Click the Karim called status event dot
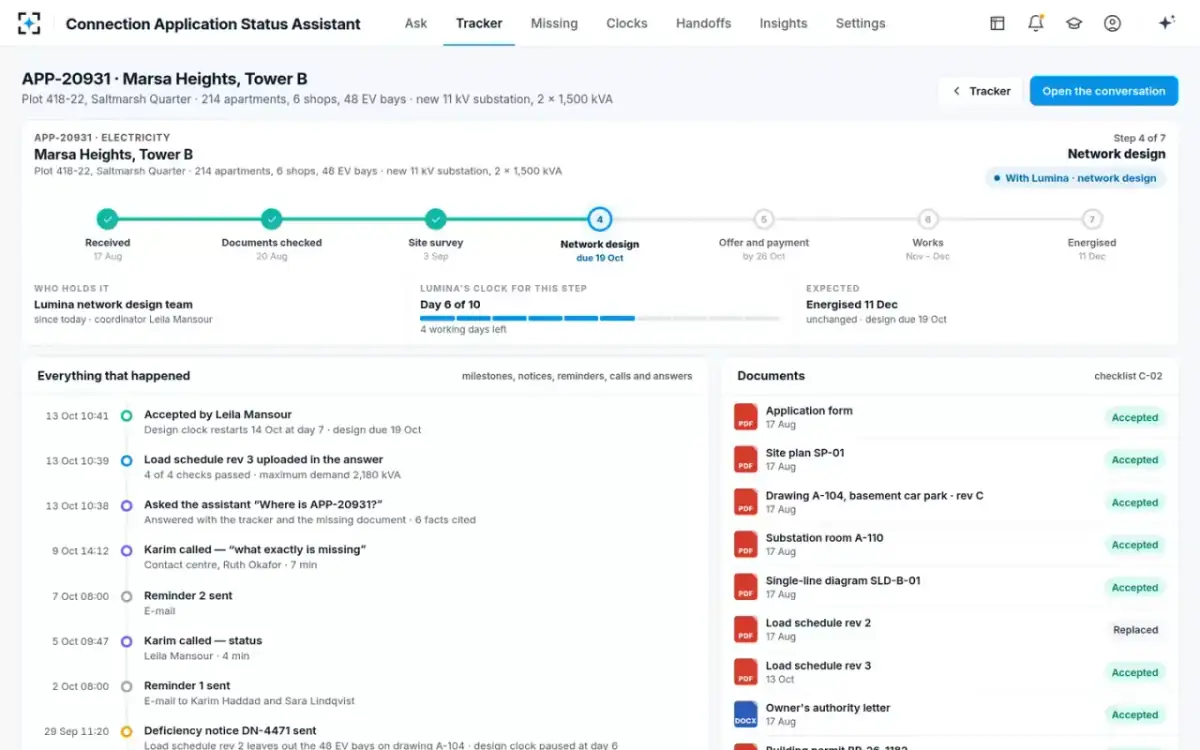 pos(126,641)
